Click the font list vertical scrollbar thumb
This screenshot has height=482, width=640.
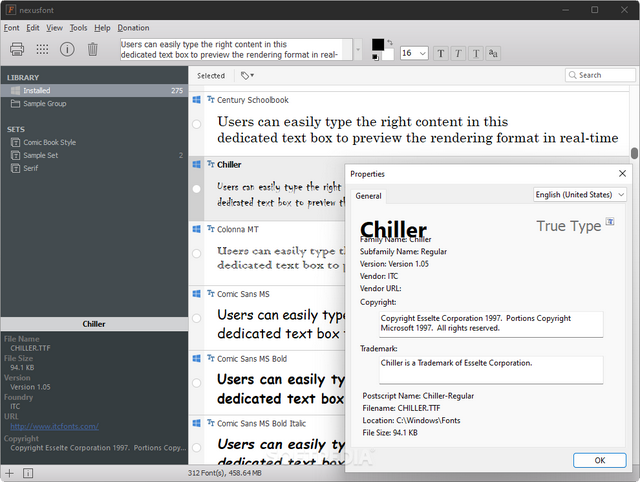coord(634,153)
